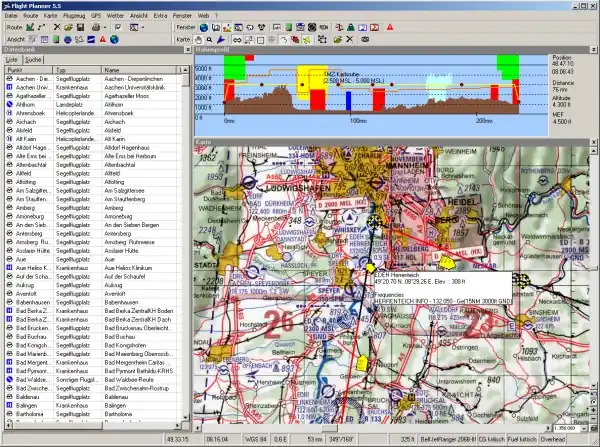Select the Bad Waldsee Reute row
The height and width of the screenshot is (447, 600).
coord(93,380)
